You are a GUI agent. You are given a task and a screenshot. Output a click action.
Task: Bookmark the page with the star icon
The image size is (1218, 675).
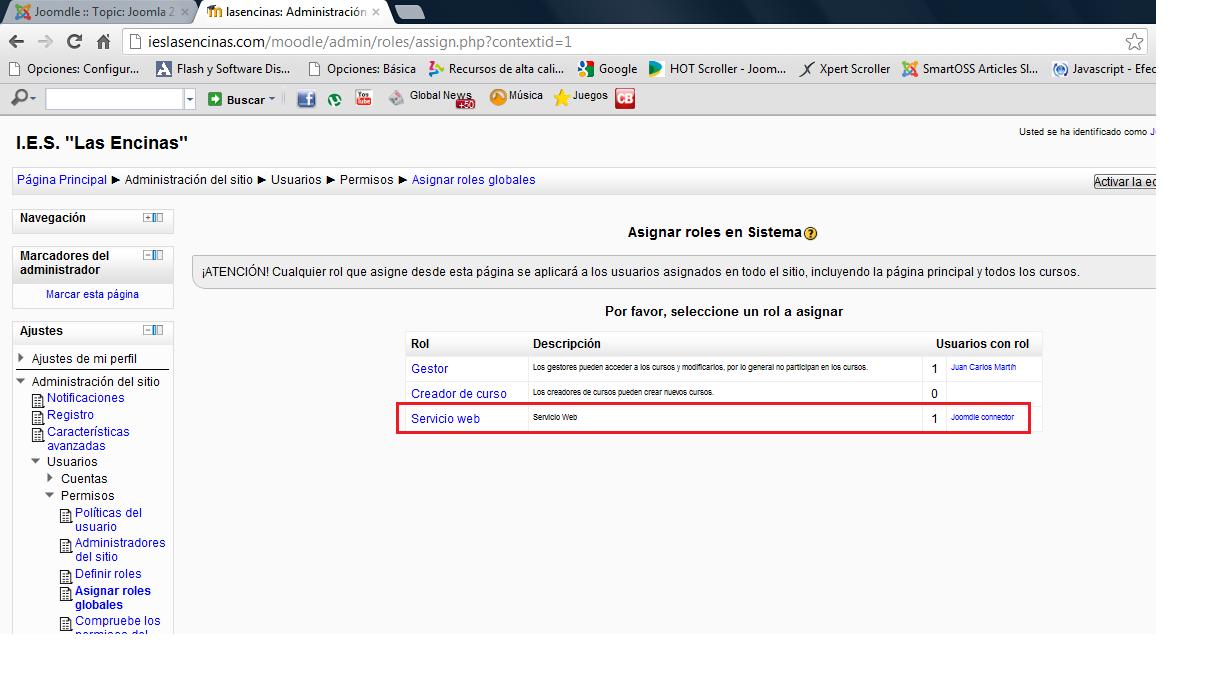pyautogui.click(x=1133, y=42)
